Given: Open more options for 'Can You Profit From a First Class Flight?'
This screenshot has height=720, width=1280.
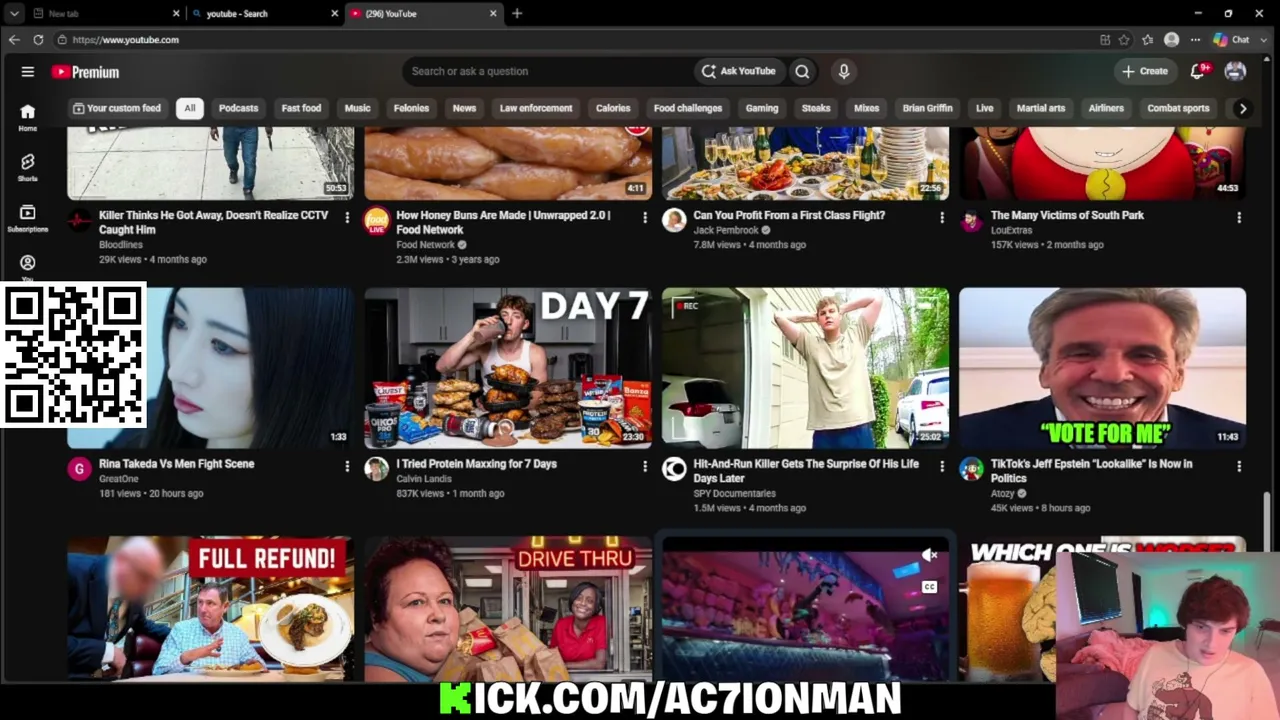Looking at the screenshot, I should [x=941, y=217].
